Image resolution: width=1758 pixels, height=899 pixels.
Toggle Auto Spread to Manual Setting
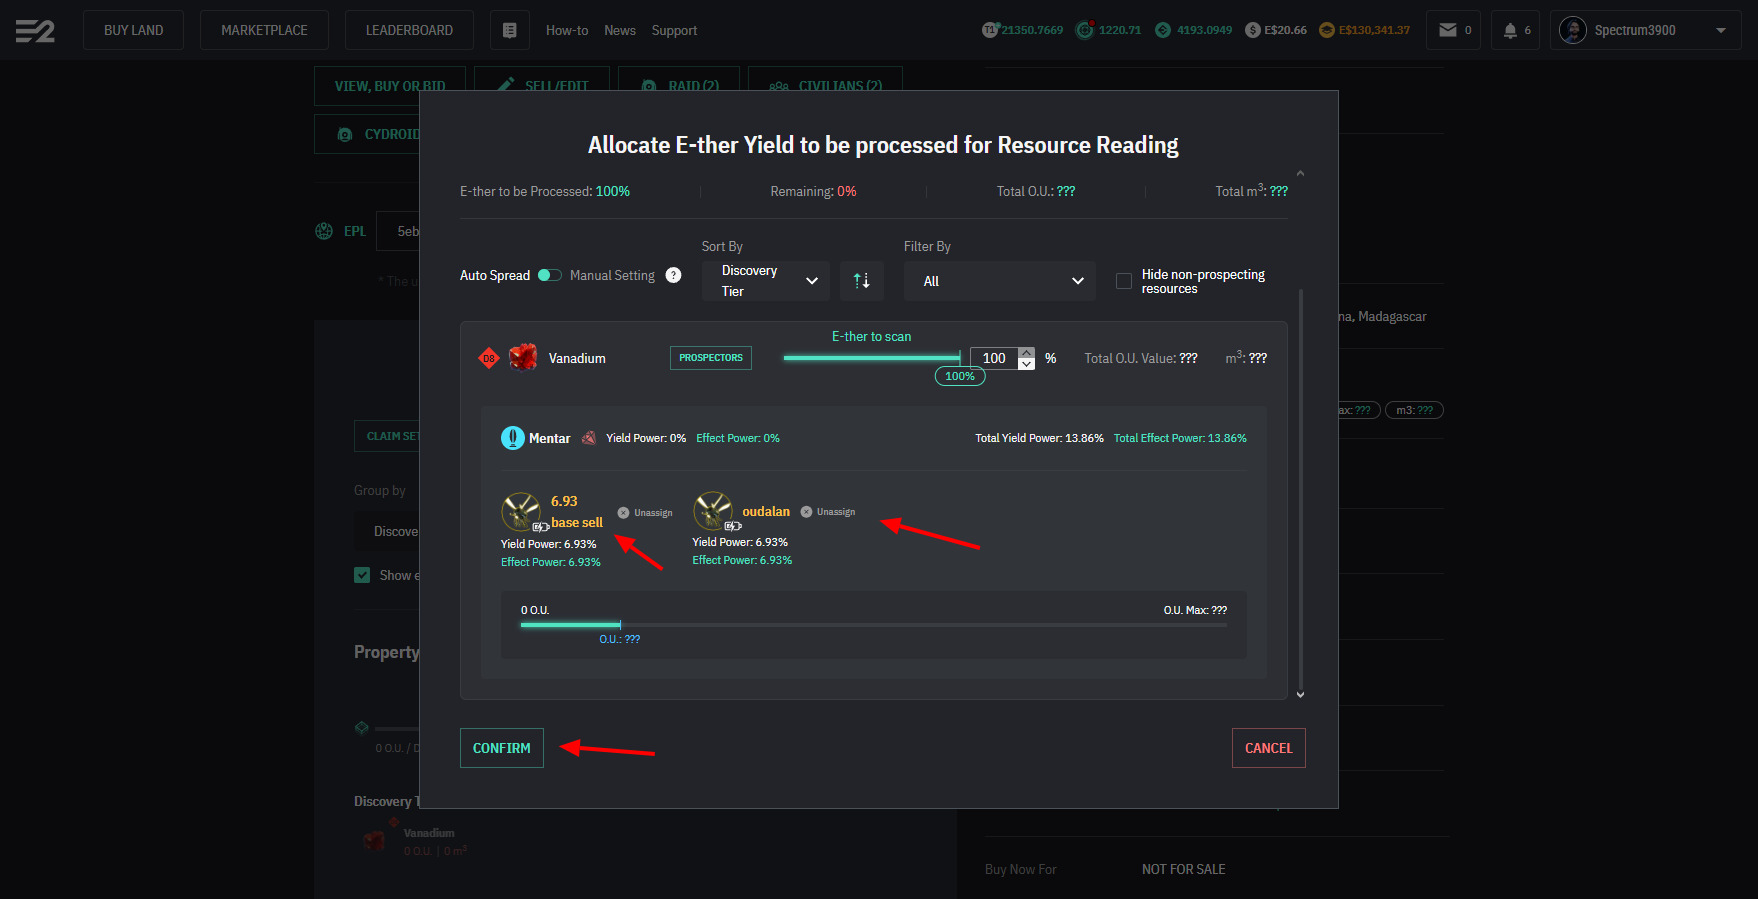click(549, 275)
